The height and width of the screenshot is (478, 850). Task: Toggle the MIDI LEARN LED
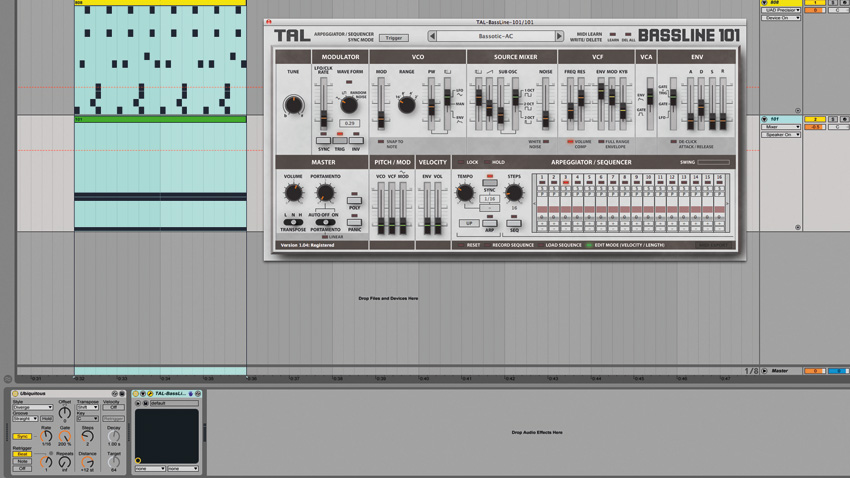click(x=613, y=34)
